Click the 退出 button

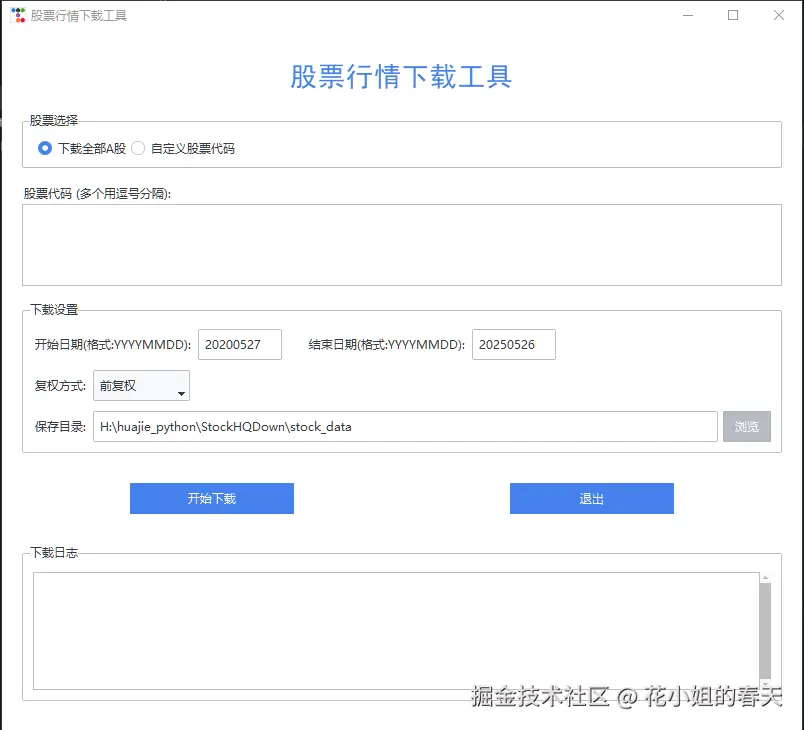point(592,498)
